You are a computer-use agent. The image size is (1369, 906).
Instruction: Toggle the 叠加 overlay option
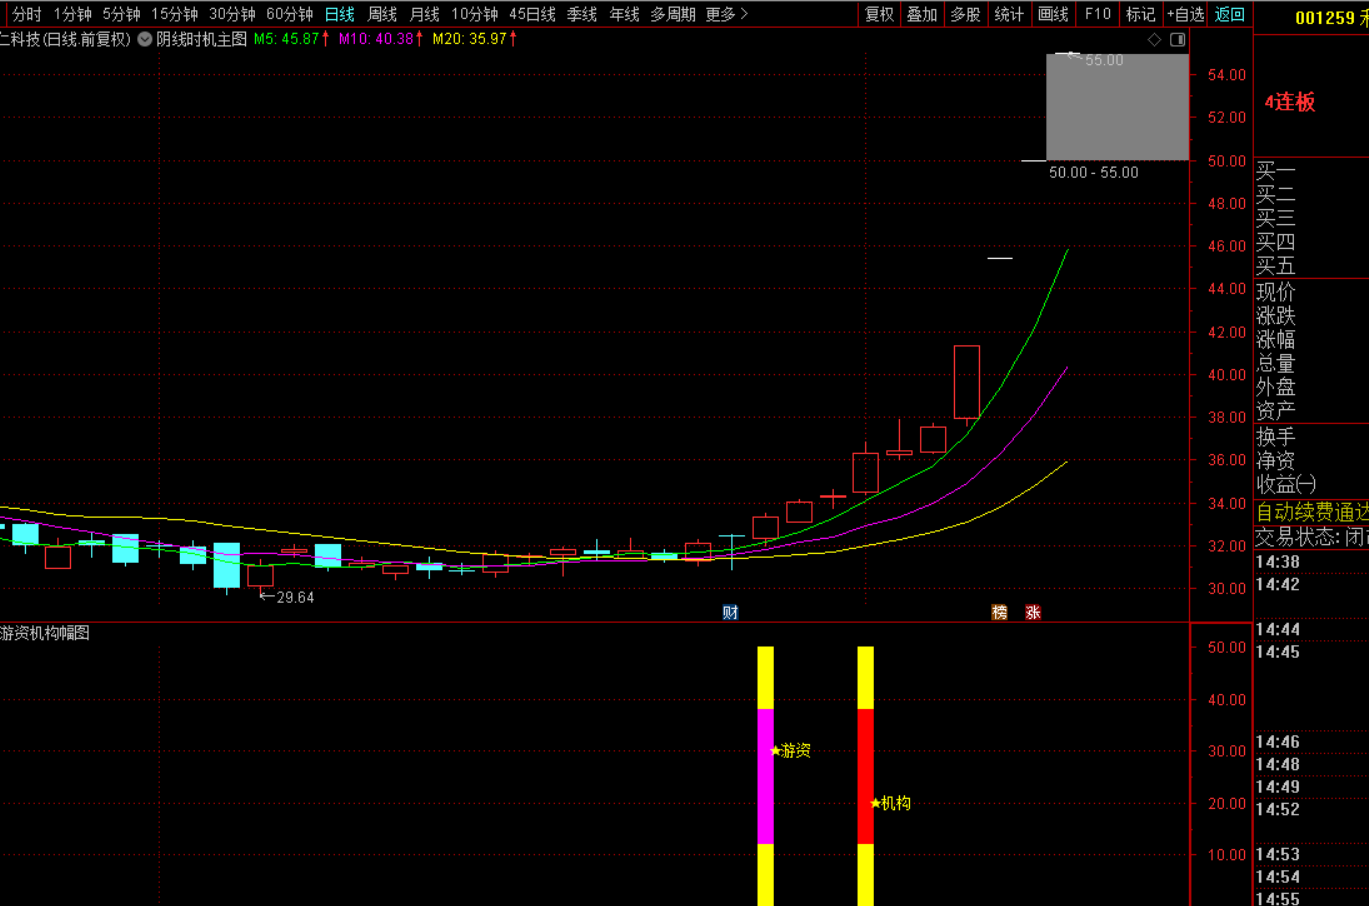[922, 14]
